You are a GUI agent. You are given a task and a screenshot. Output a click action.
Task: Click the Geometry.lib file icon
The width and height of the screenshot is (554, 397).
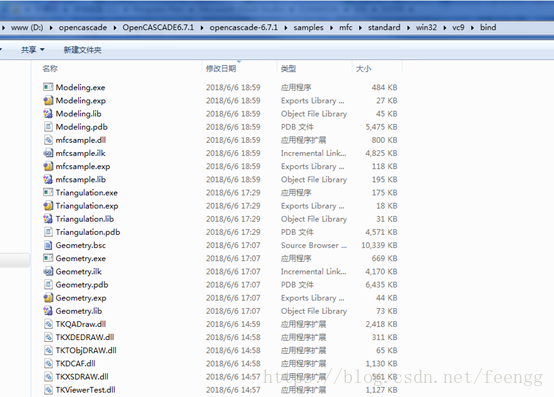[x=48, y=311]
